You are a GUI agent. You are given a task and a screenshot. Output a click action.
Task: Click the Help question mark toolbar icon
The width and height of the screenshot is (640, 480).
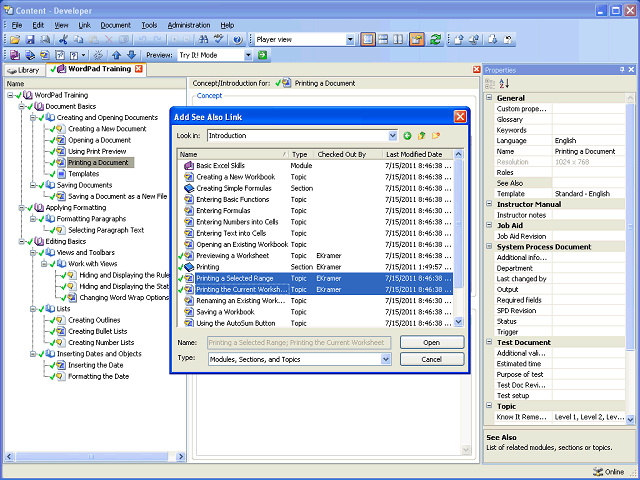[236, 39]
